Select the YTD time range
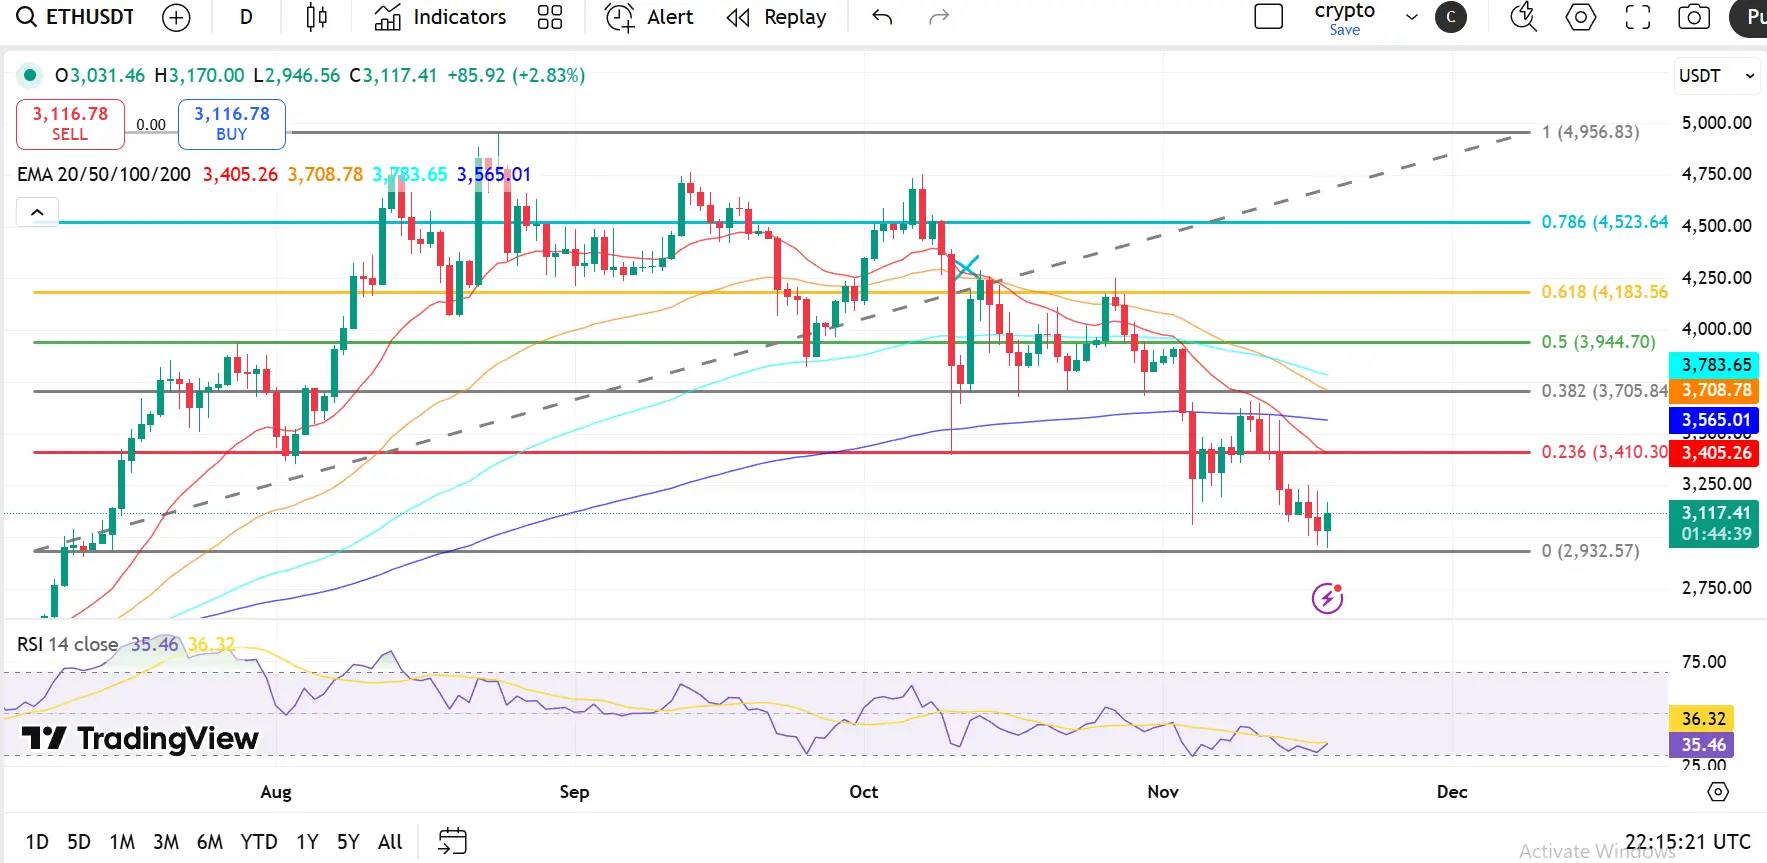Viewport: 1767px width, 863px height. [x=259, y=842]
